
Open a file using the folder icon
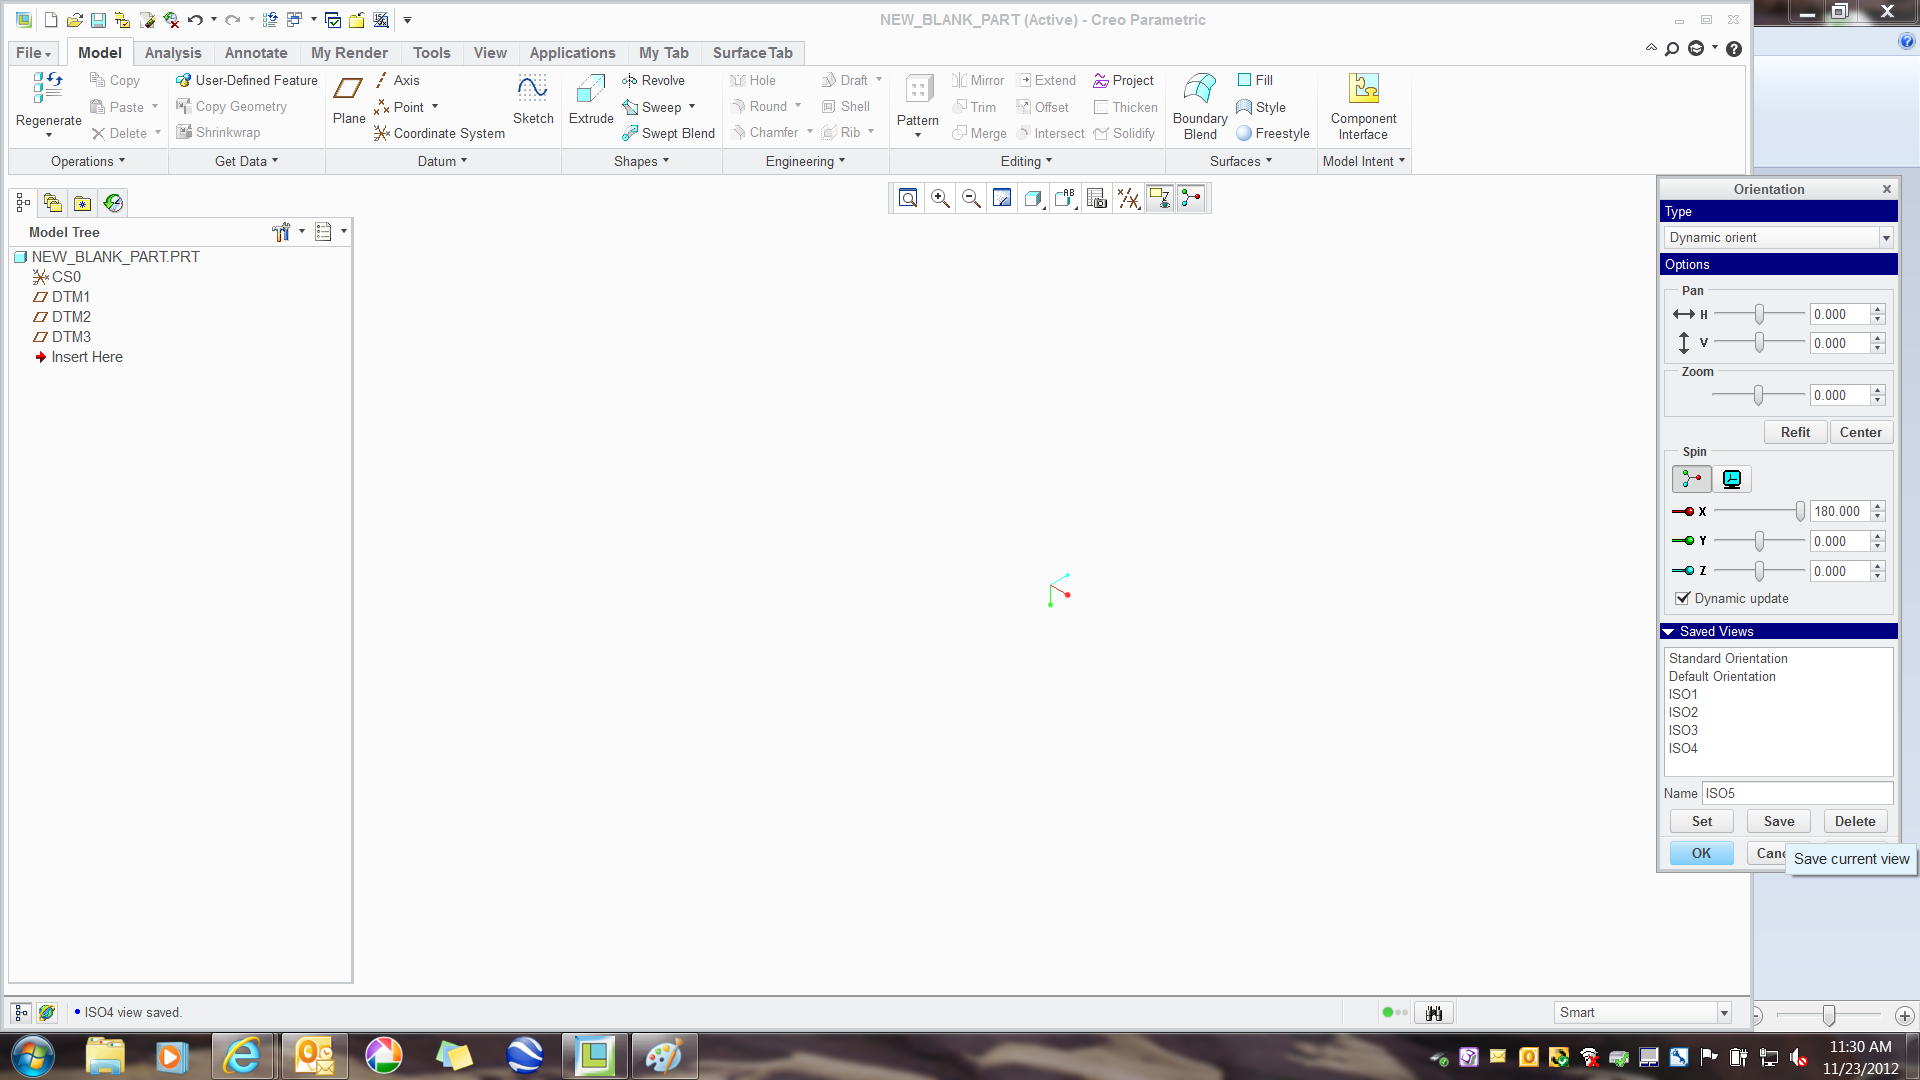pyautogui.click(x=74, y=20)
